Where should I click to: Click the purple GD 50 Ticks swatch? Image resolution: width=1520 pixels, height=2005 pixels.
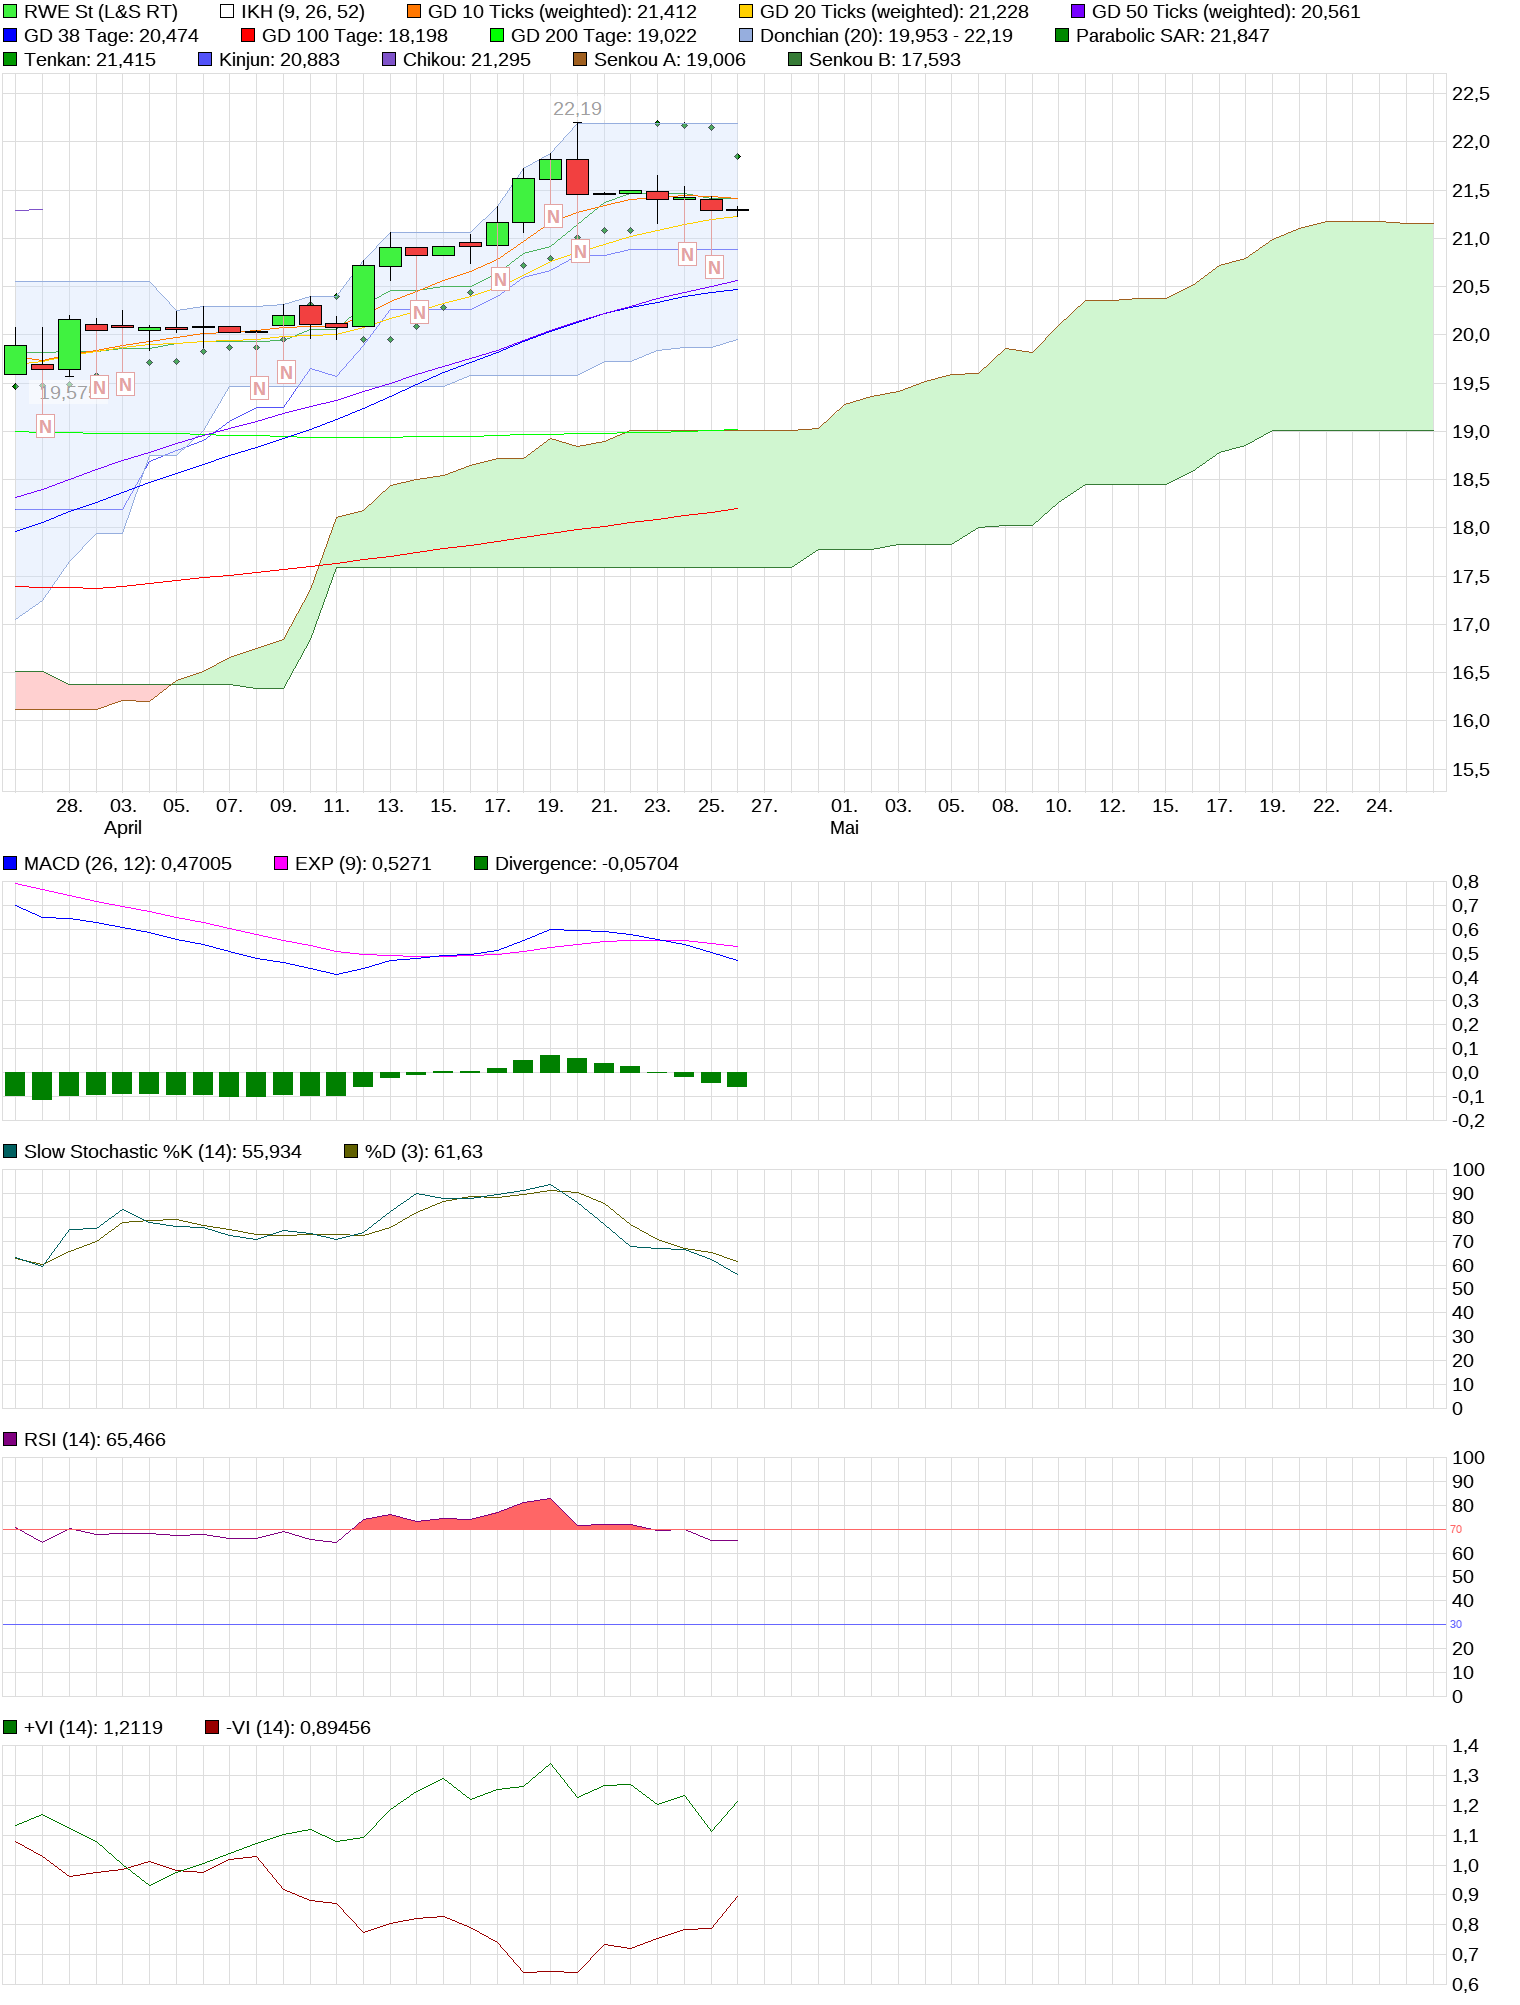click(x=1078, y=12)
